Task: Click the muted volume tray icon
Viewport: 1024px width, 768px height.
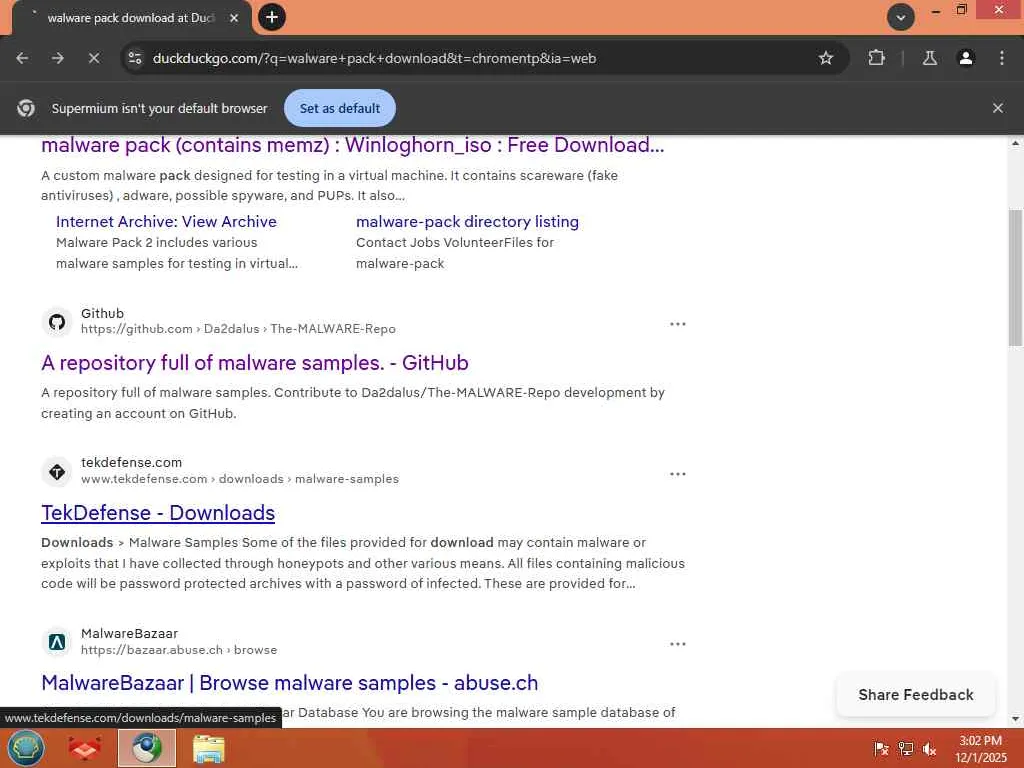Action: tap(929, 749)
